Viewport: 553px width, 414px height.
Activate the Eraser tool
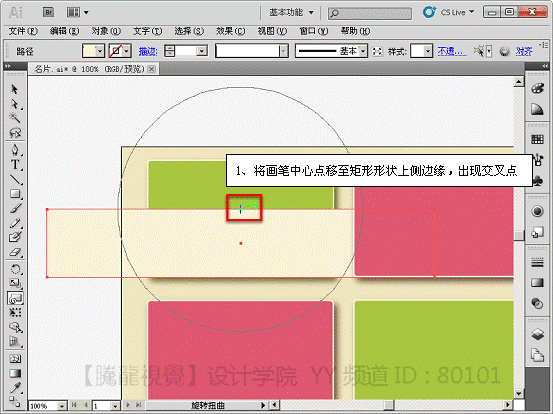tap(15, 252)
